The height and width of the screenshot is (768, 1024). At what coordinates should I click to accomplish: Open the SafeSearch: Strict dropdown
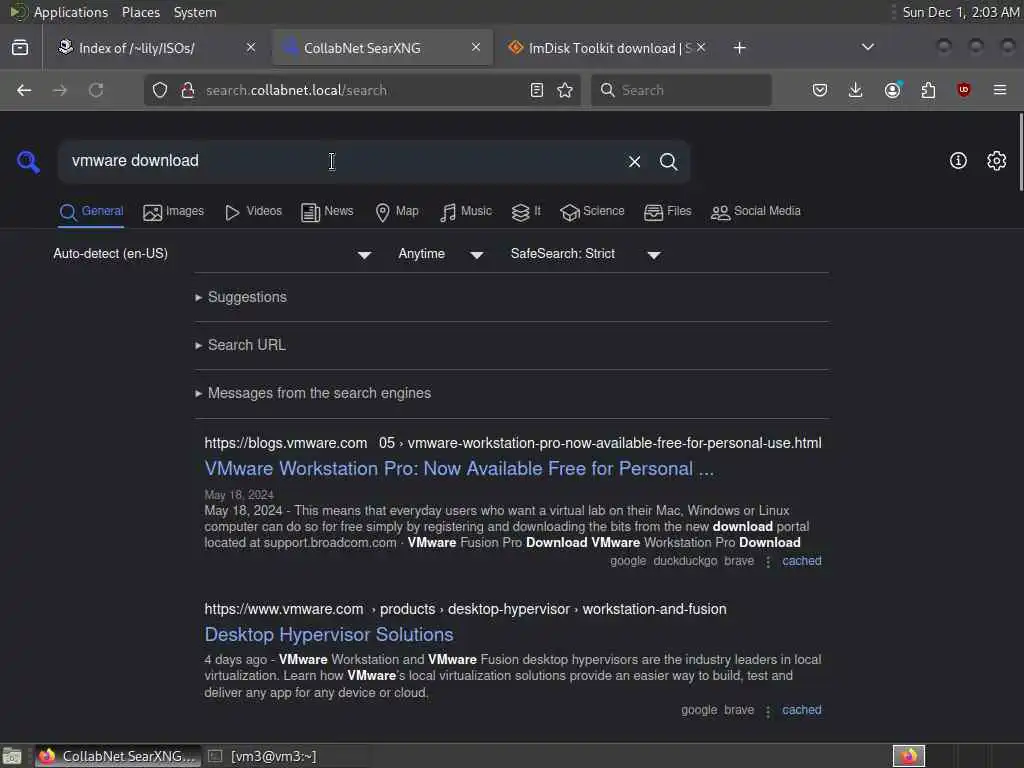point(585,254)
